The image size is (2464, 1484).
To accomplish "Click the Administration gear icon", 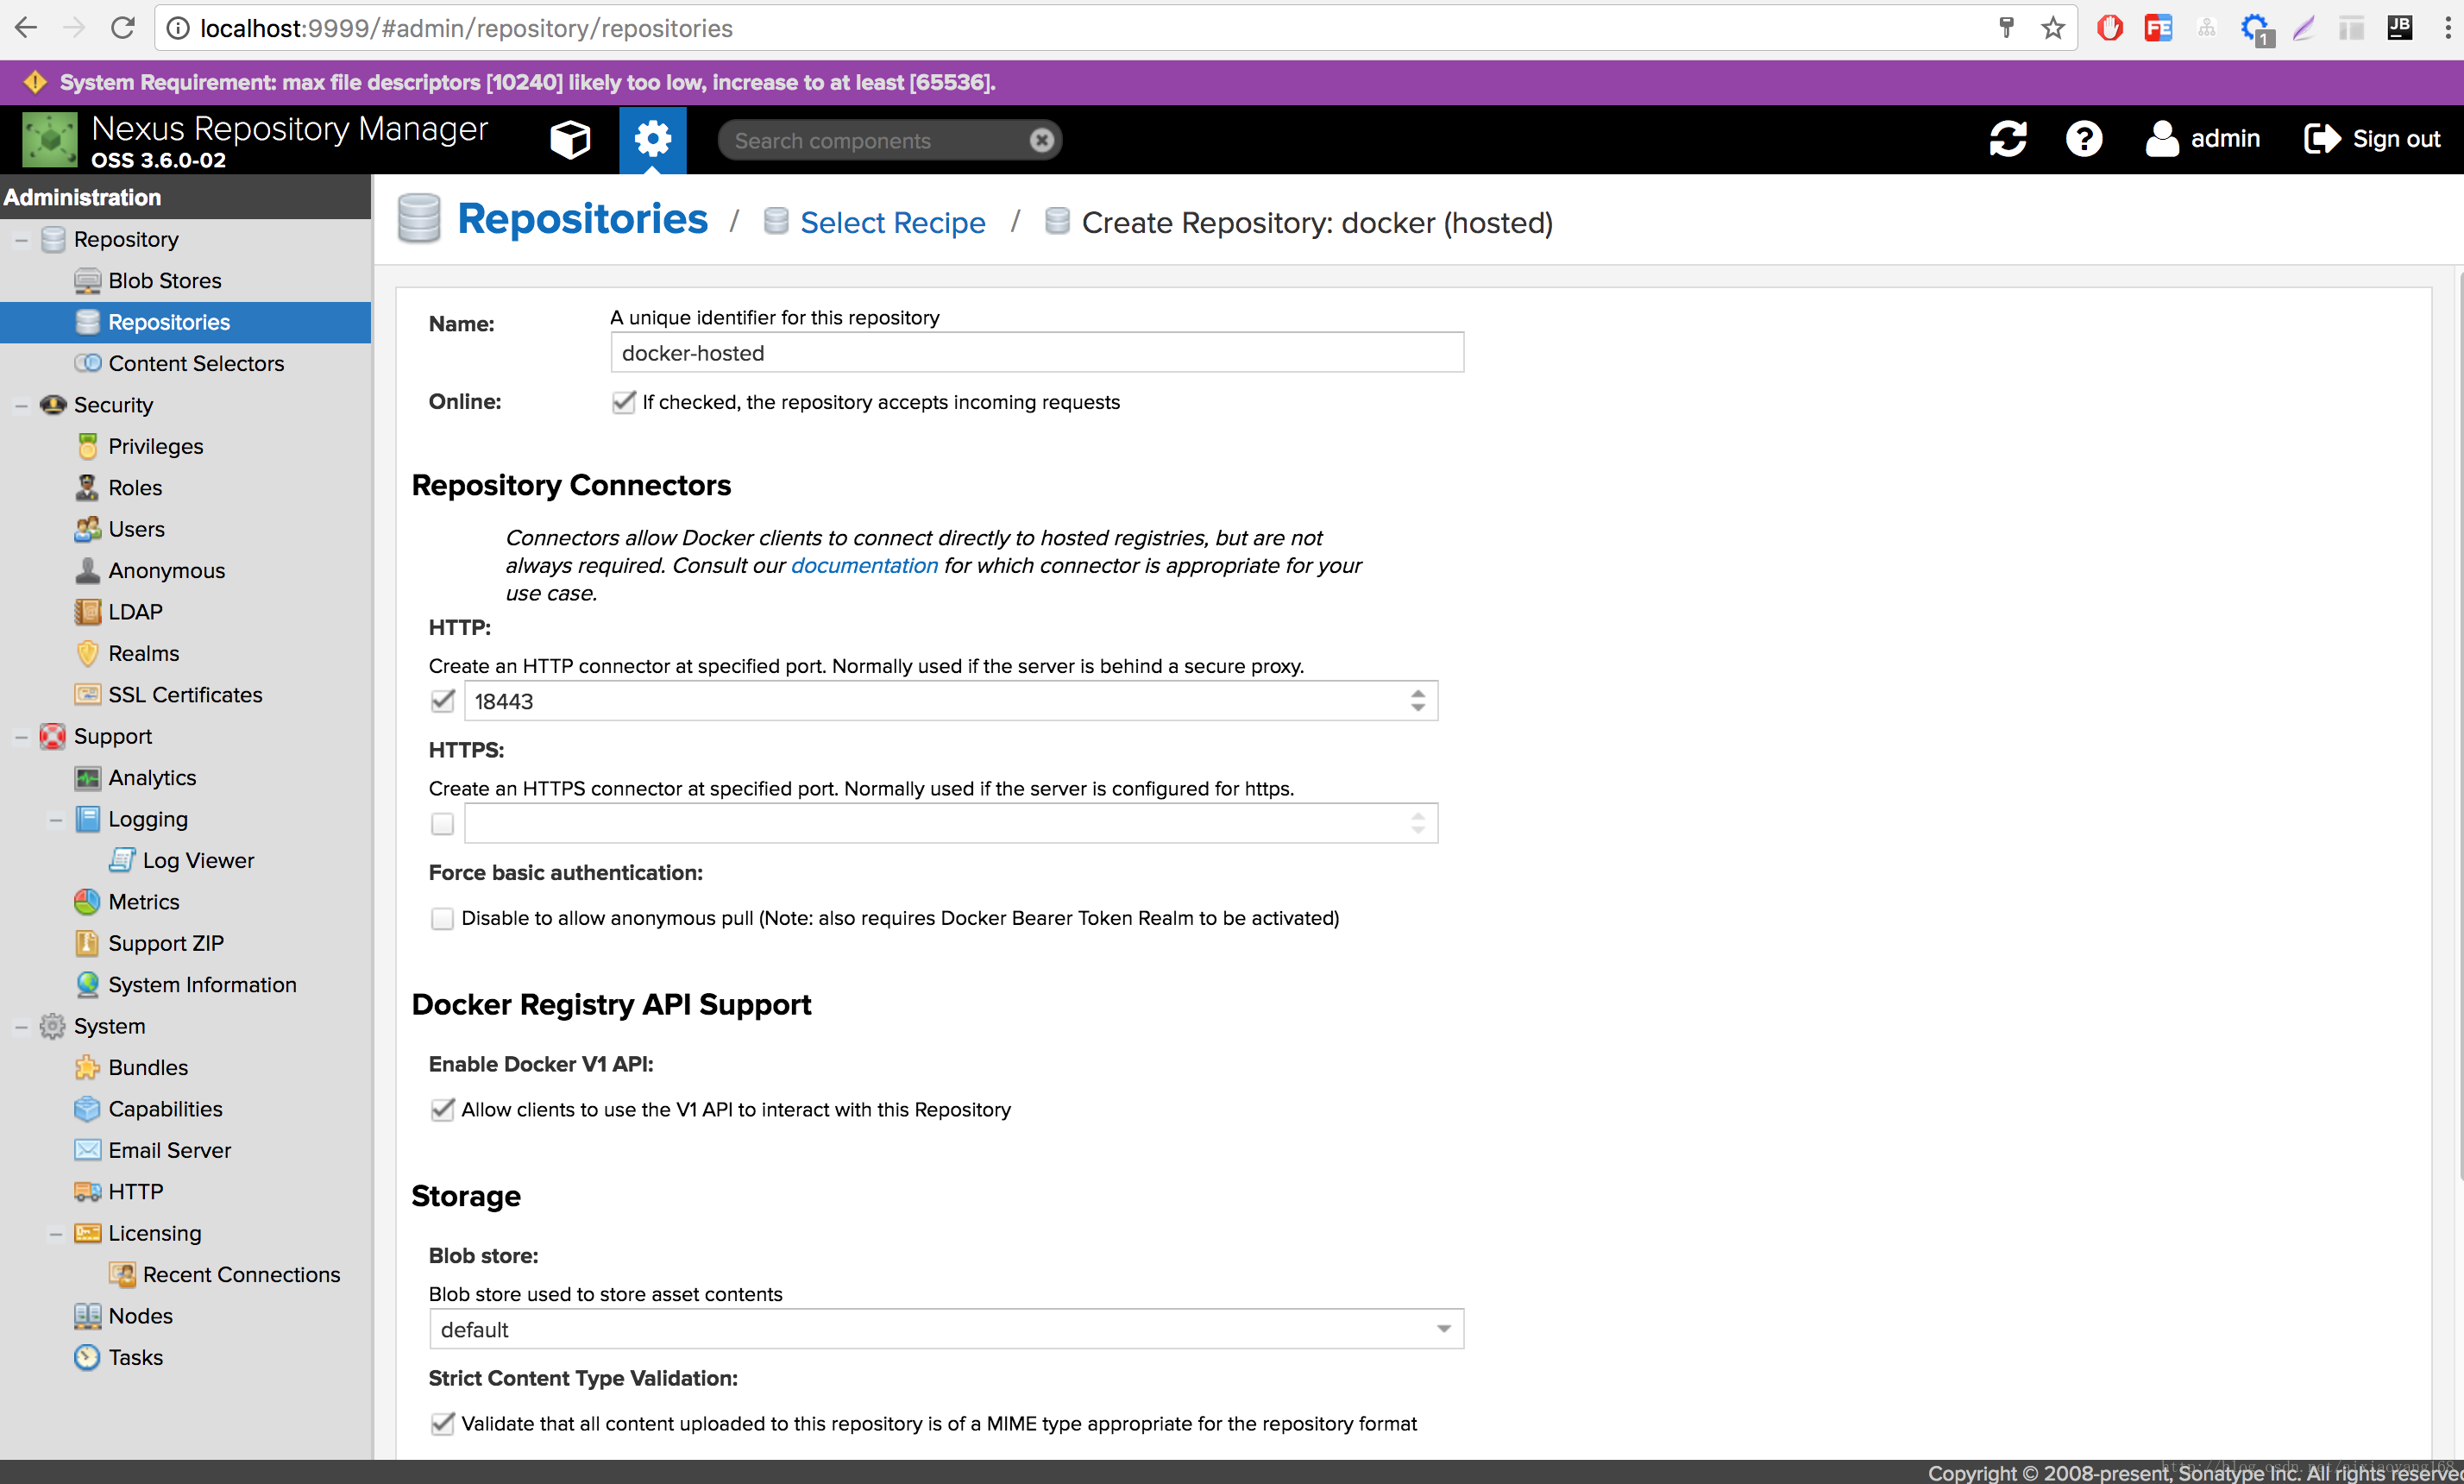I will 652,139.
